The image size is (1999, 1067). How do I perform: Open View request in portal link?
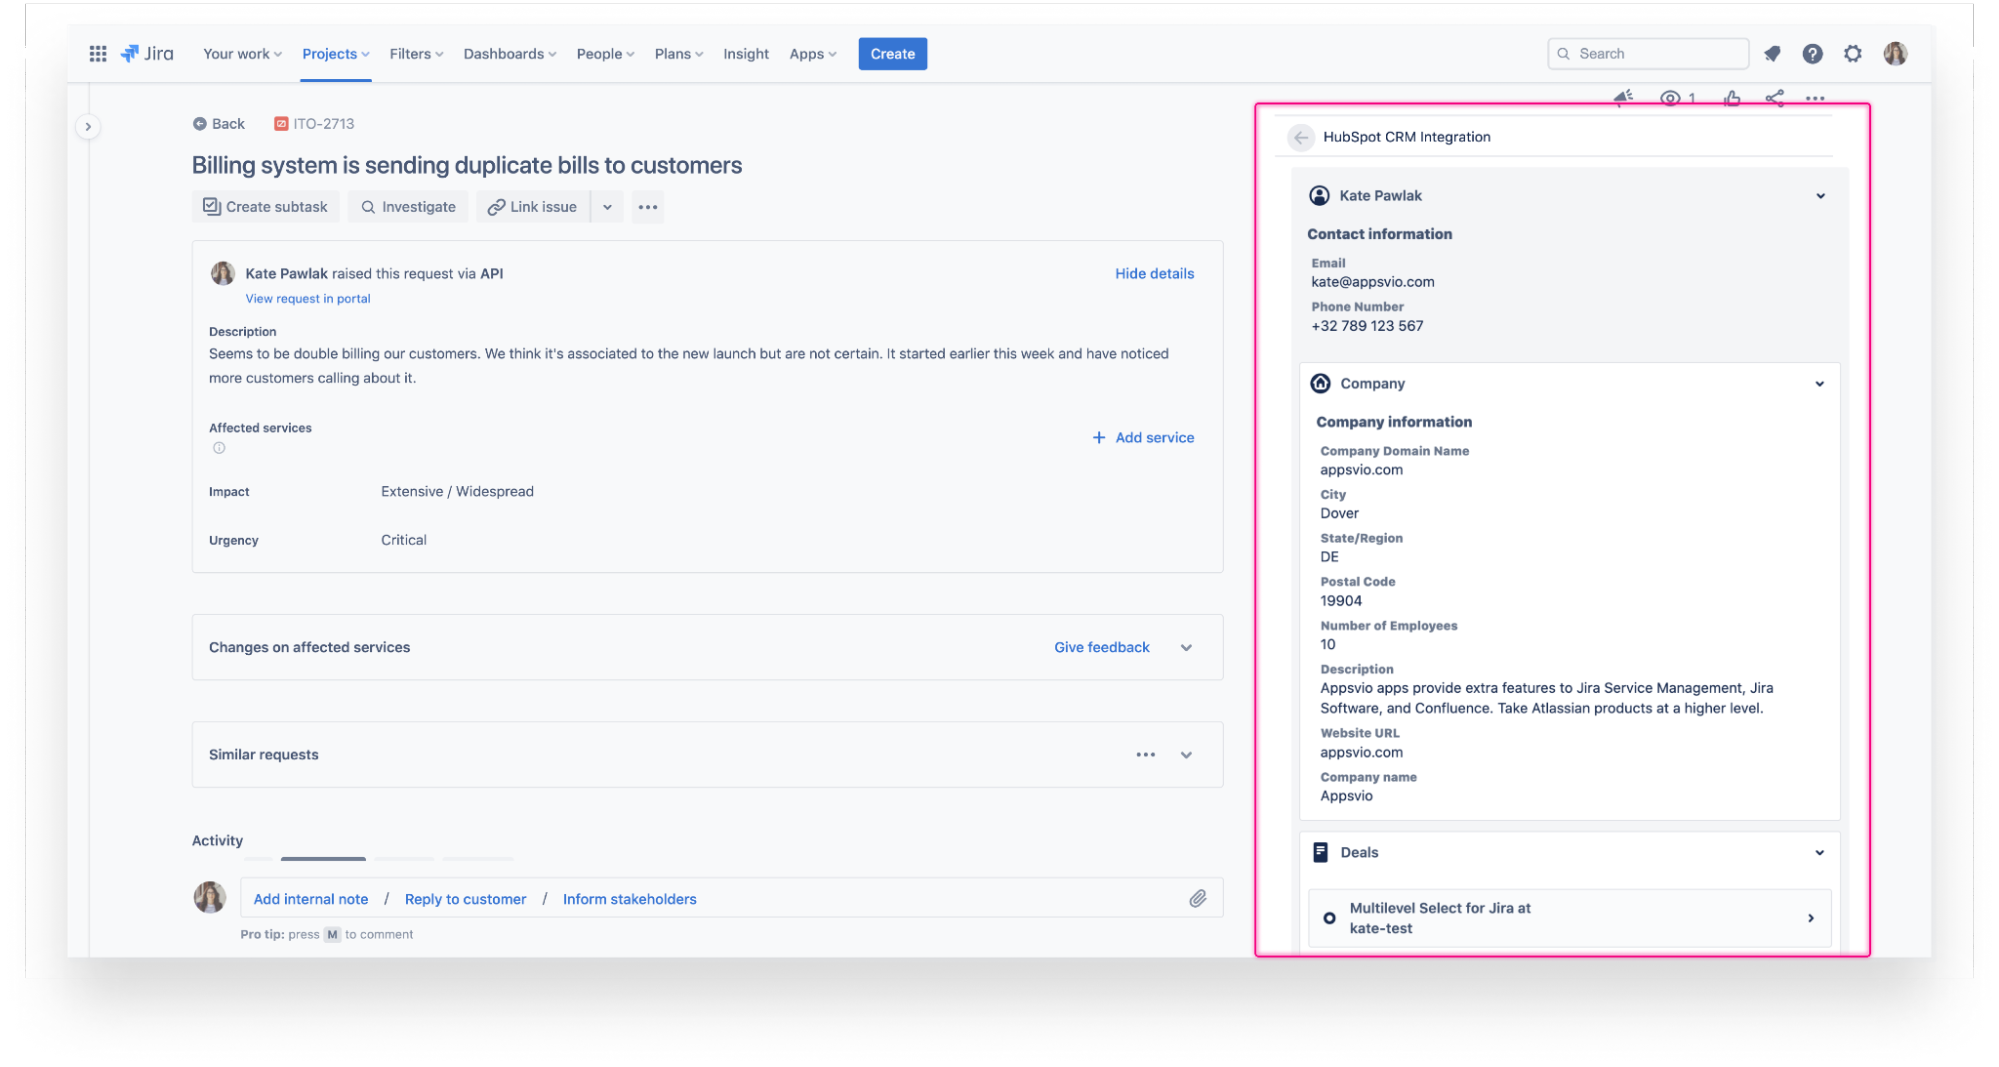tap(308, 299)
